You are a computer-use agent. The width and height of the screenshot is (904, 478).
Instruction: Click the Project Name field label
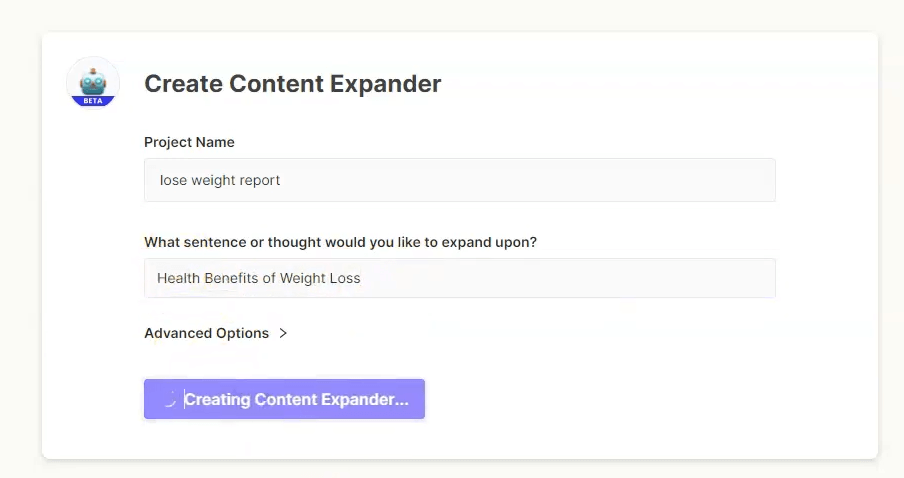(x=189, y=142)
